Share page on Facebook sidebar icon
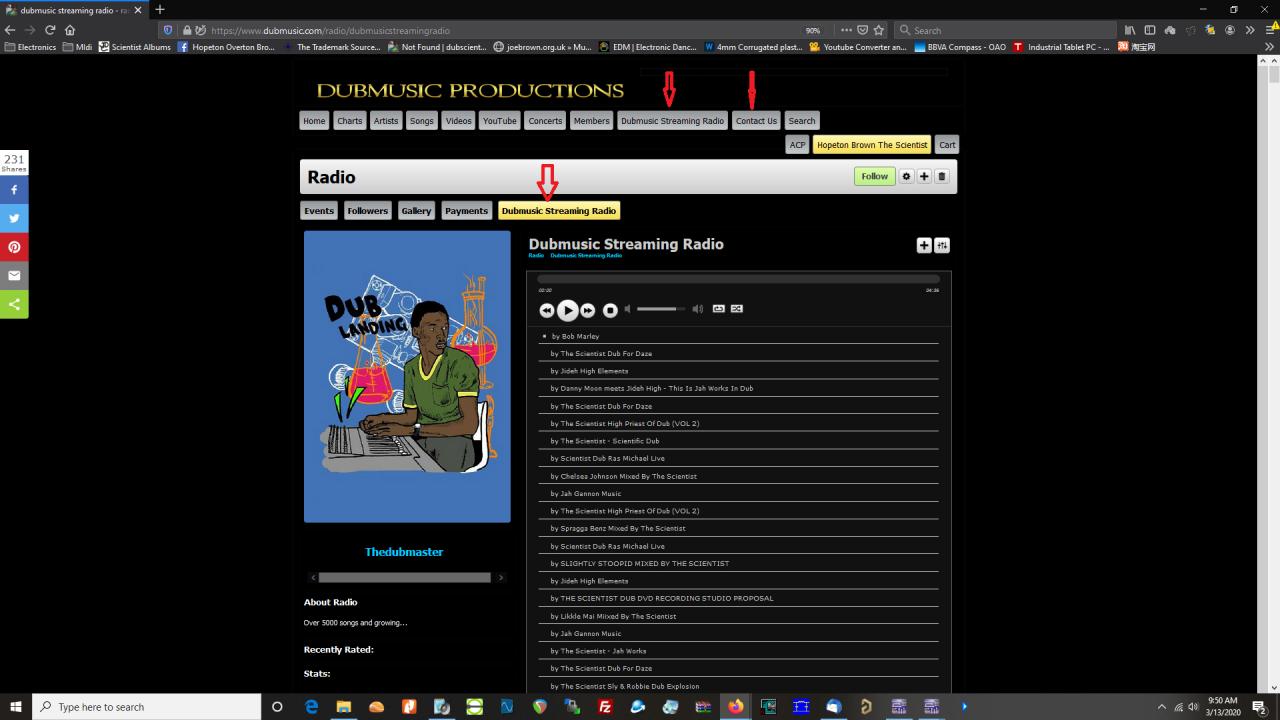 coord(14,189)
